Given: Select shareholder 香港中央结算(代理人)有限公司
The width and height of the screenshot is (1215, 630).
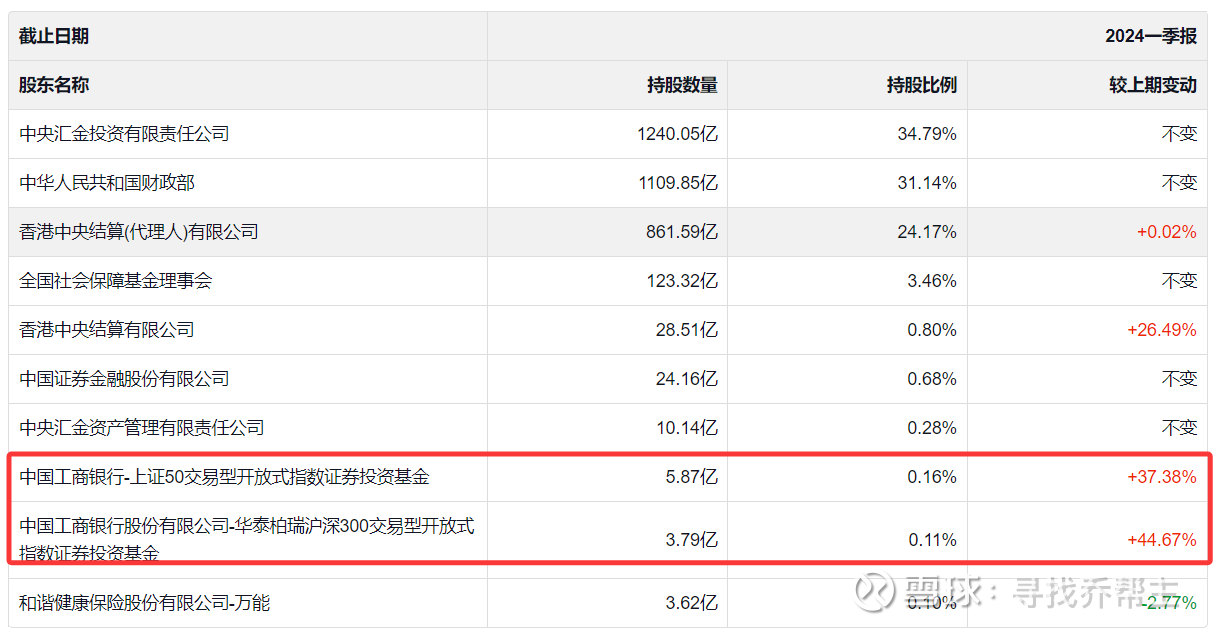Looking at the screenshot, I should coord(139,232).
